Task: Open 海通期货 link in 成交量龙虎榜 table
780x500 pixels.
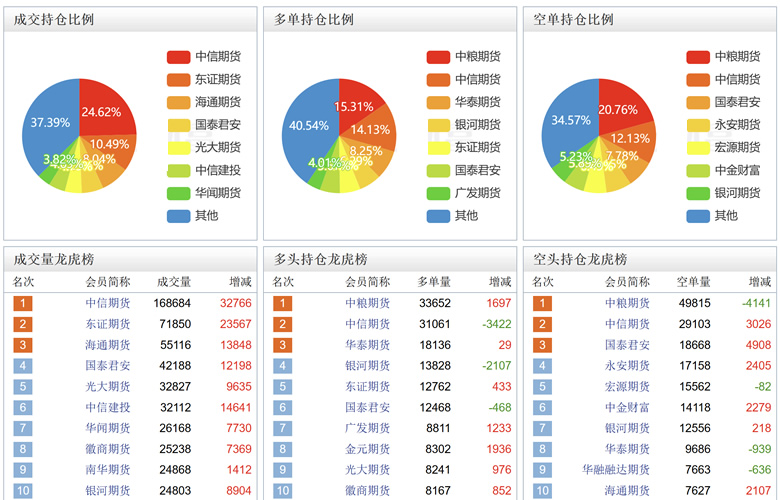Action: pos(108,345)
